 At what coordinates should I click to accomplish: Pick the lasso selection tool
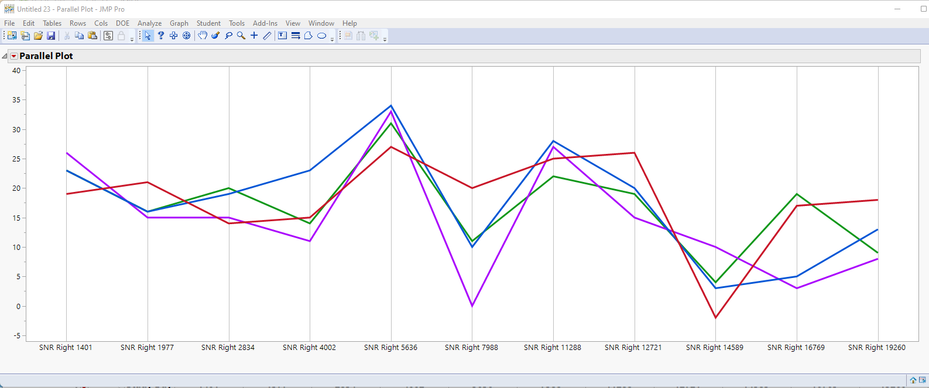pos(228,36)
